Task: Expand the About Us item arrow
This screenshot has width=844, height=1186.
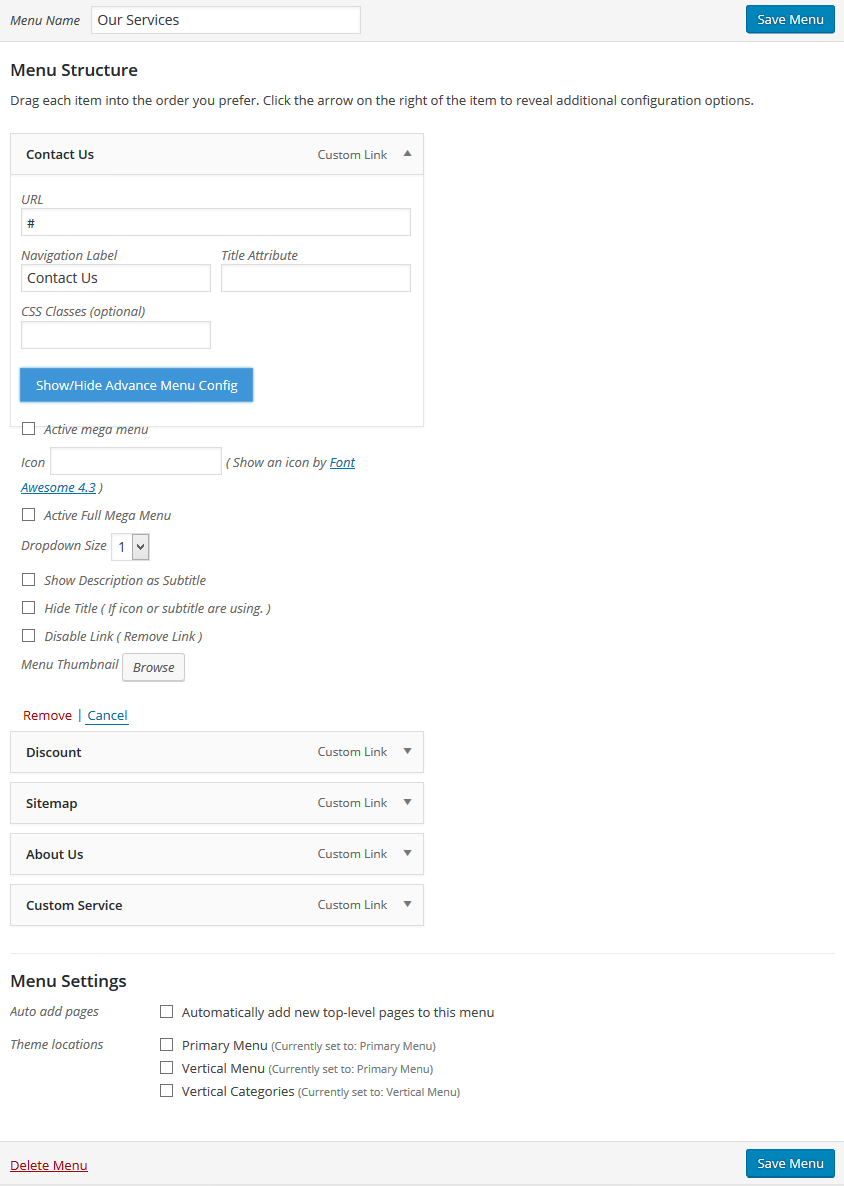Action: click(x=408, y=853)
